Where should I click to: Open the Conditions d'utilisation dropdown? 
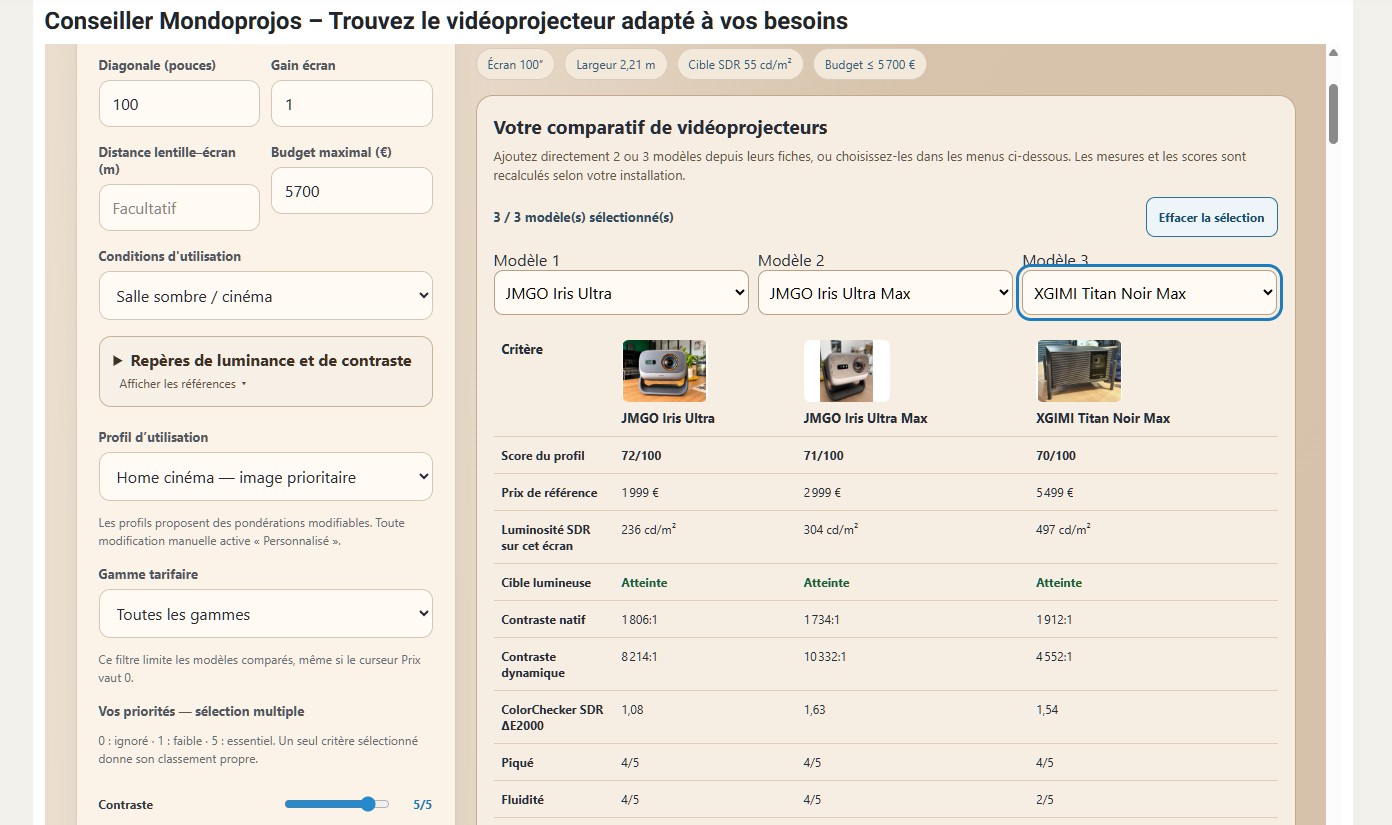coord(266,296)
